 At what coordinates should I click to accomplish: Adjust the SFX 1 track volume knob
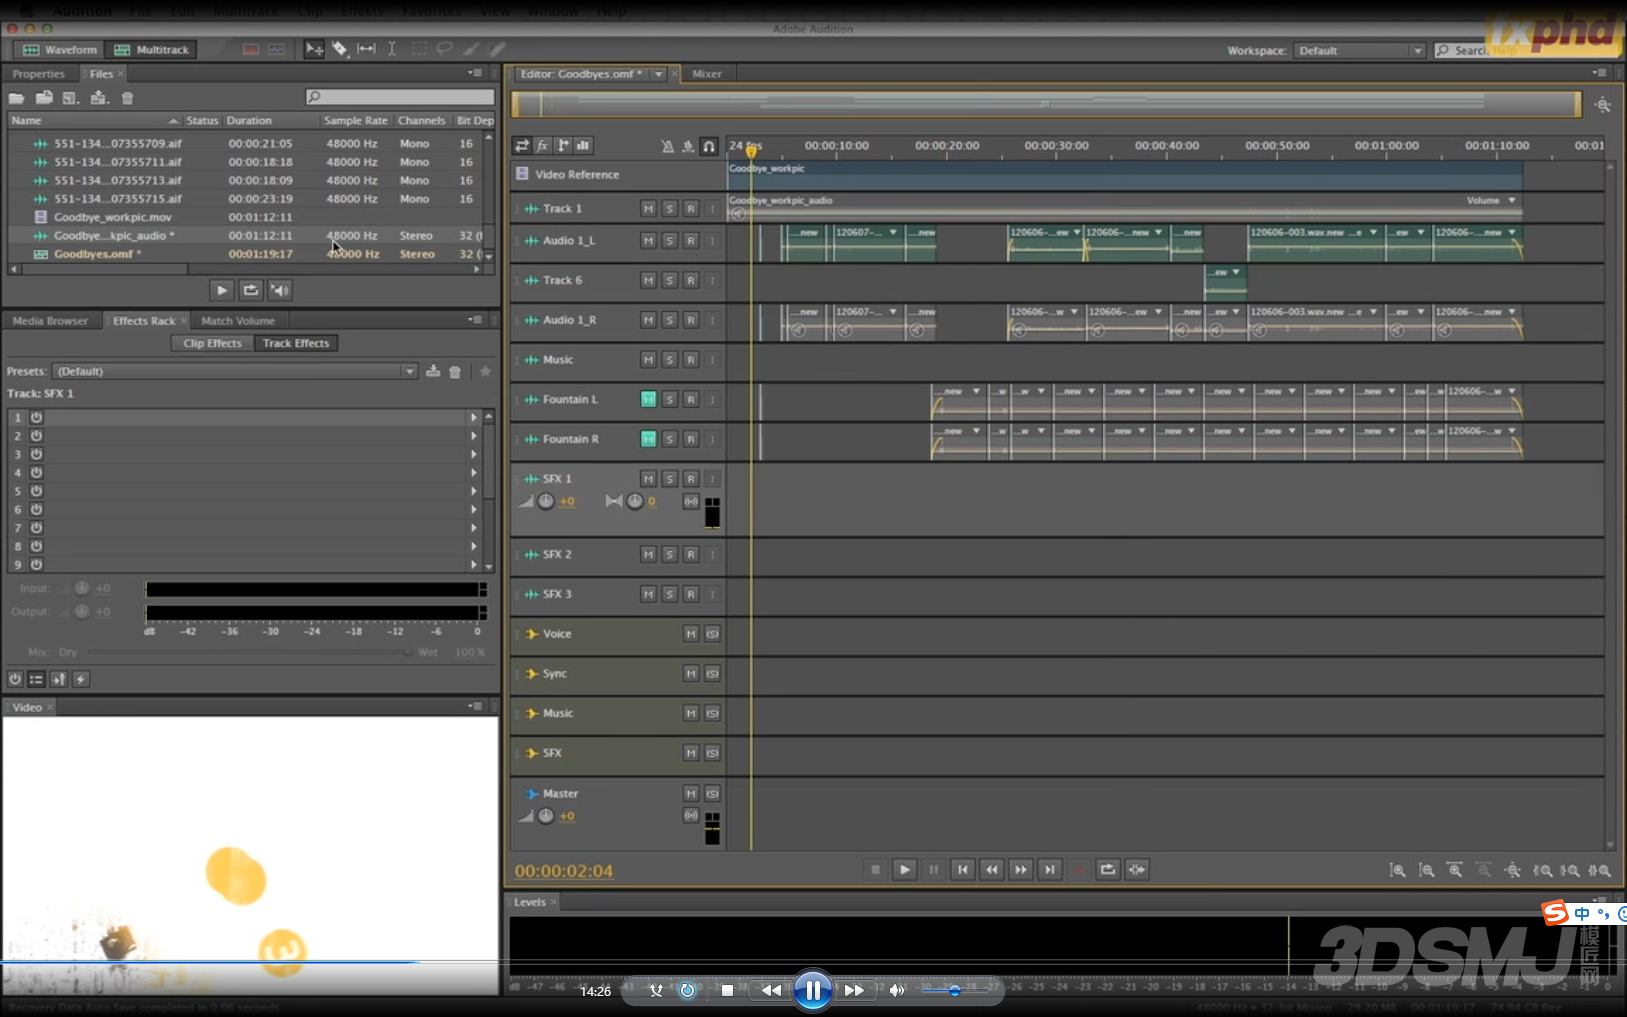pos(546,502)
